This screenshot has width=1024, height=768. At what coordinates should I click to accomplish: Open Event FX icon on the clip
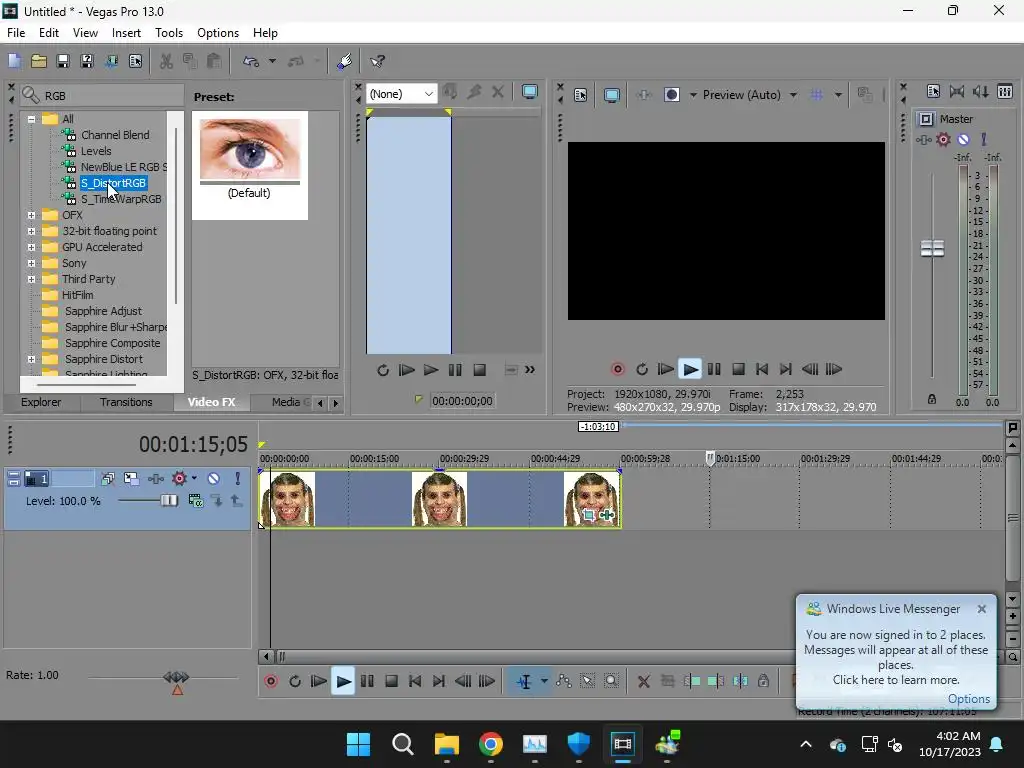pos(607,515)
